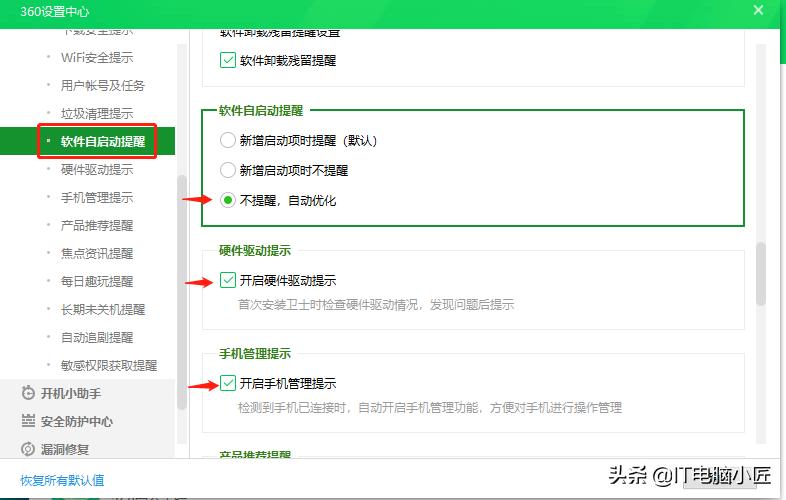This screenshot has height=500, width=786.
Task: Click 恢复所有默认值 link
Action: pyautogui.click(x=62, y=480)
